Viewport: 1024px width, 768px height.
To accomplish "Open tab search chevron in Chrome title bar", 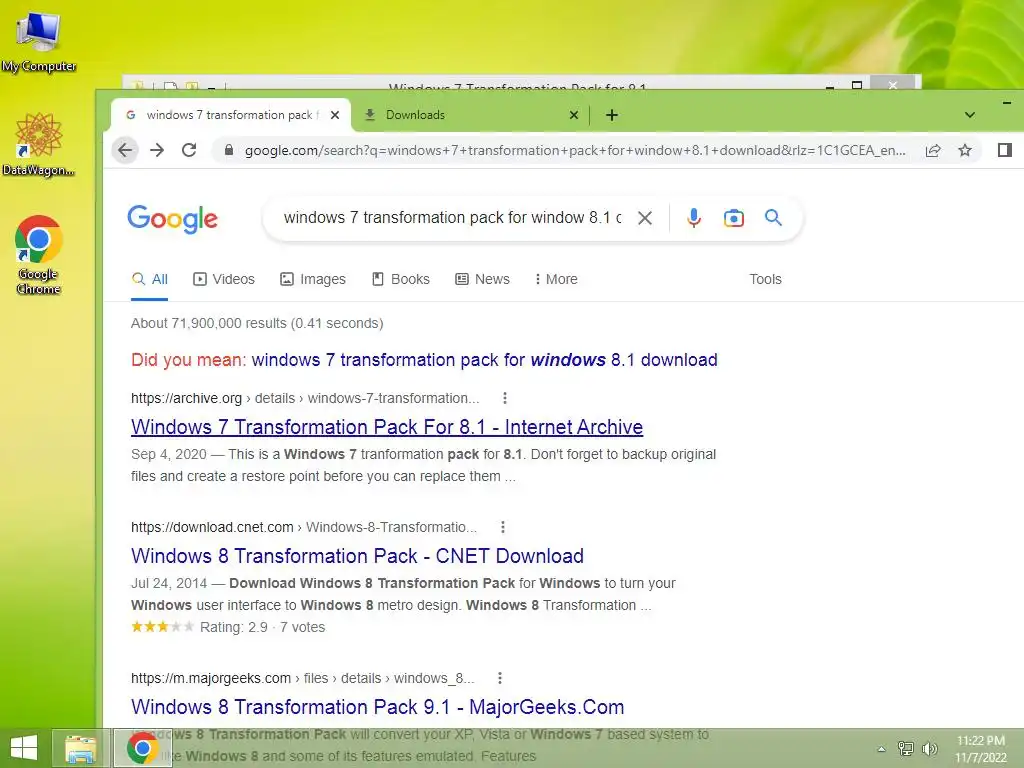I will click(970, 115).
